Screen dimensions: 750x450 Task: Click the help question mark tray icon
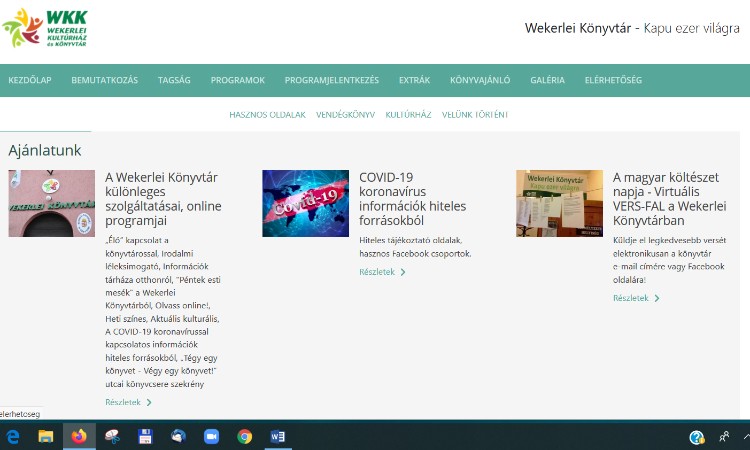click(x=697, y=437)
